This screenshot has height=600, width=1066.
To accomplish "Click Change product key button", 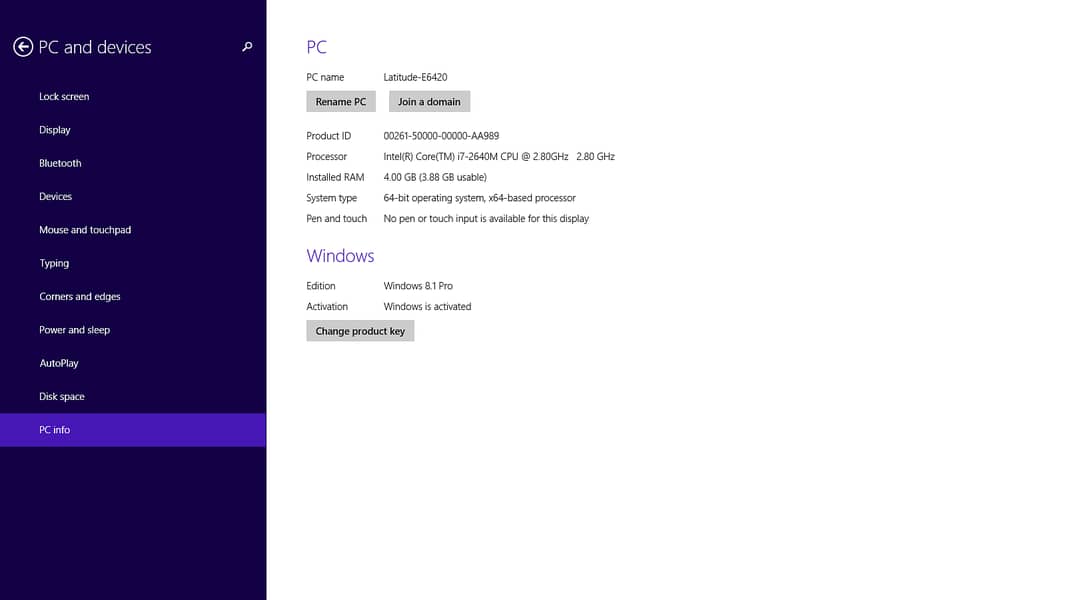I will pos(360,331).
